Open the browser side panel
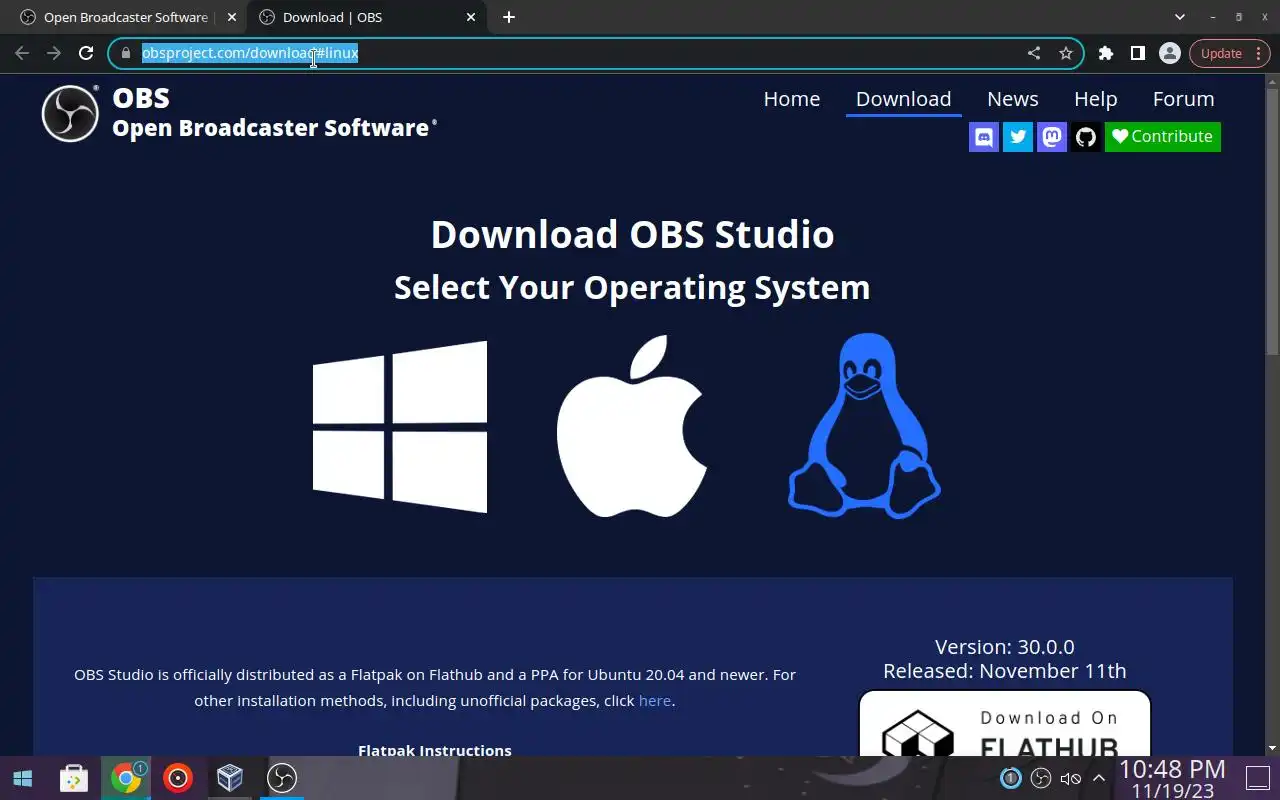1280x800 pixels. click(x=1138, y=53)
